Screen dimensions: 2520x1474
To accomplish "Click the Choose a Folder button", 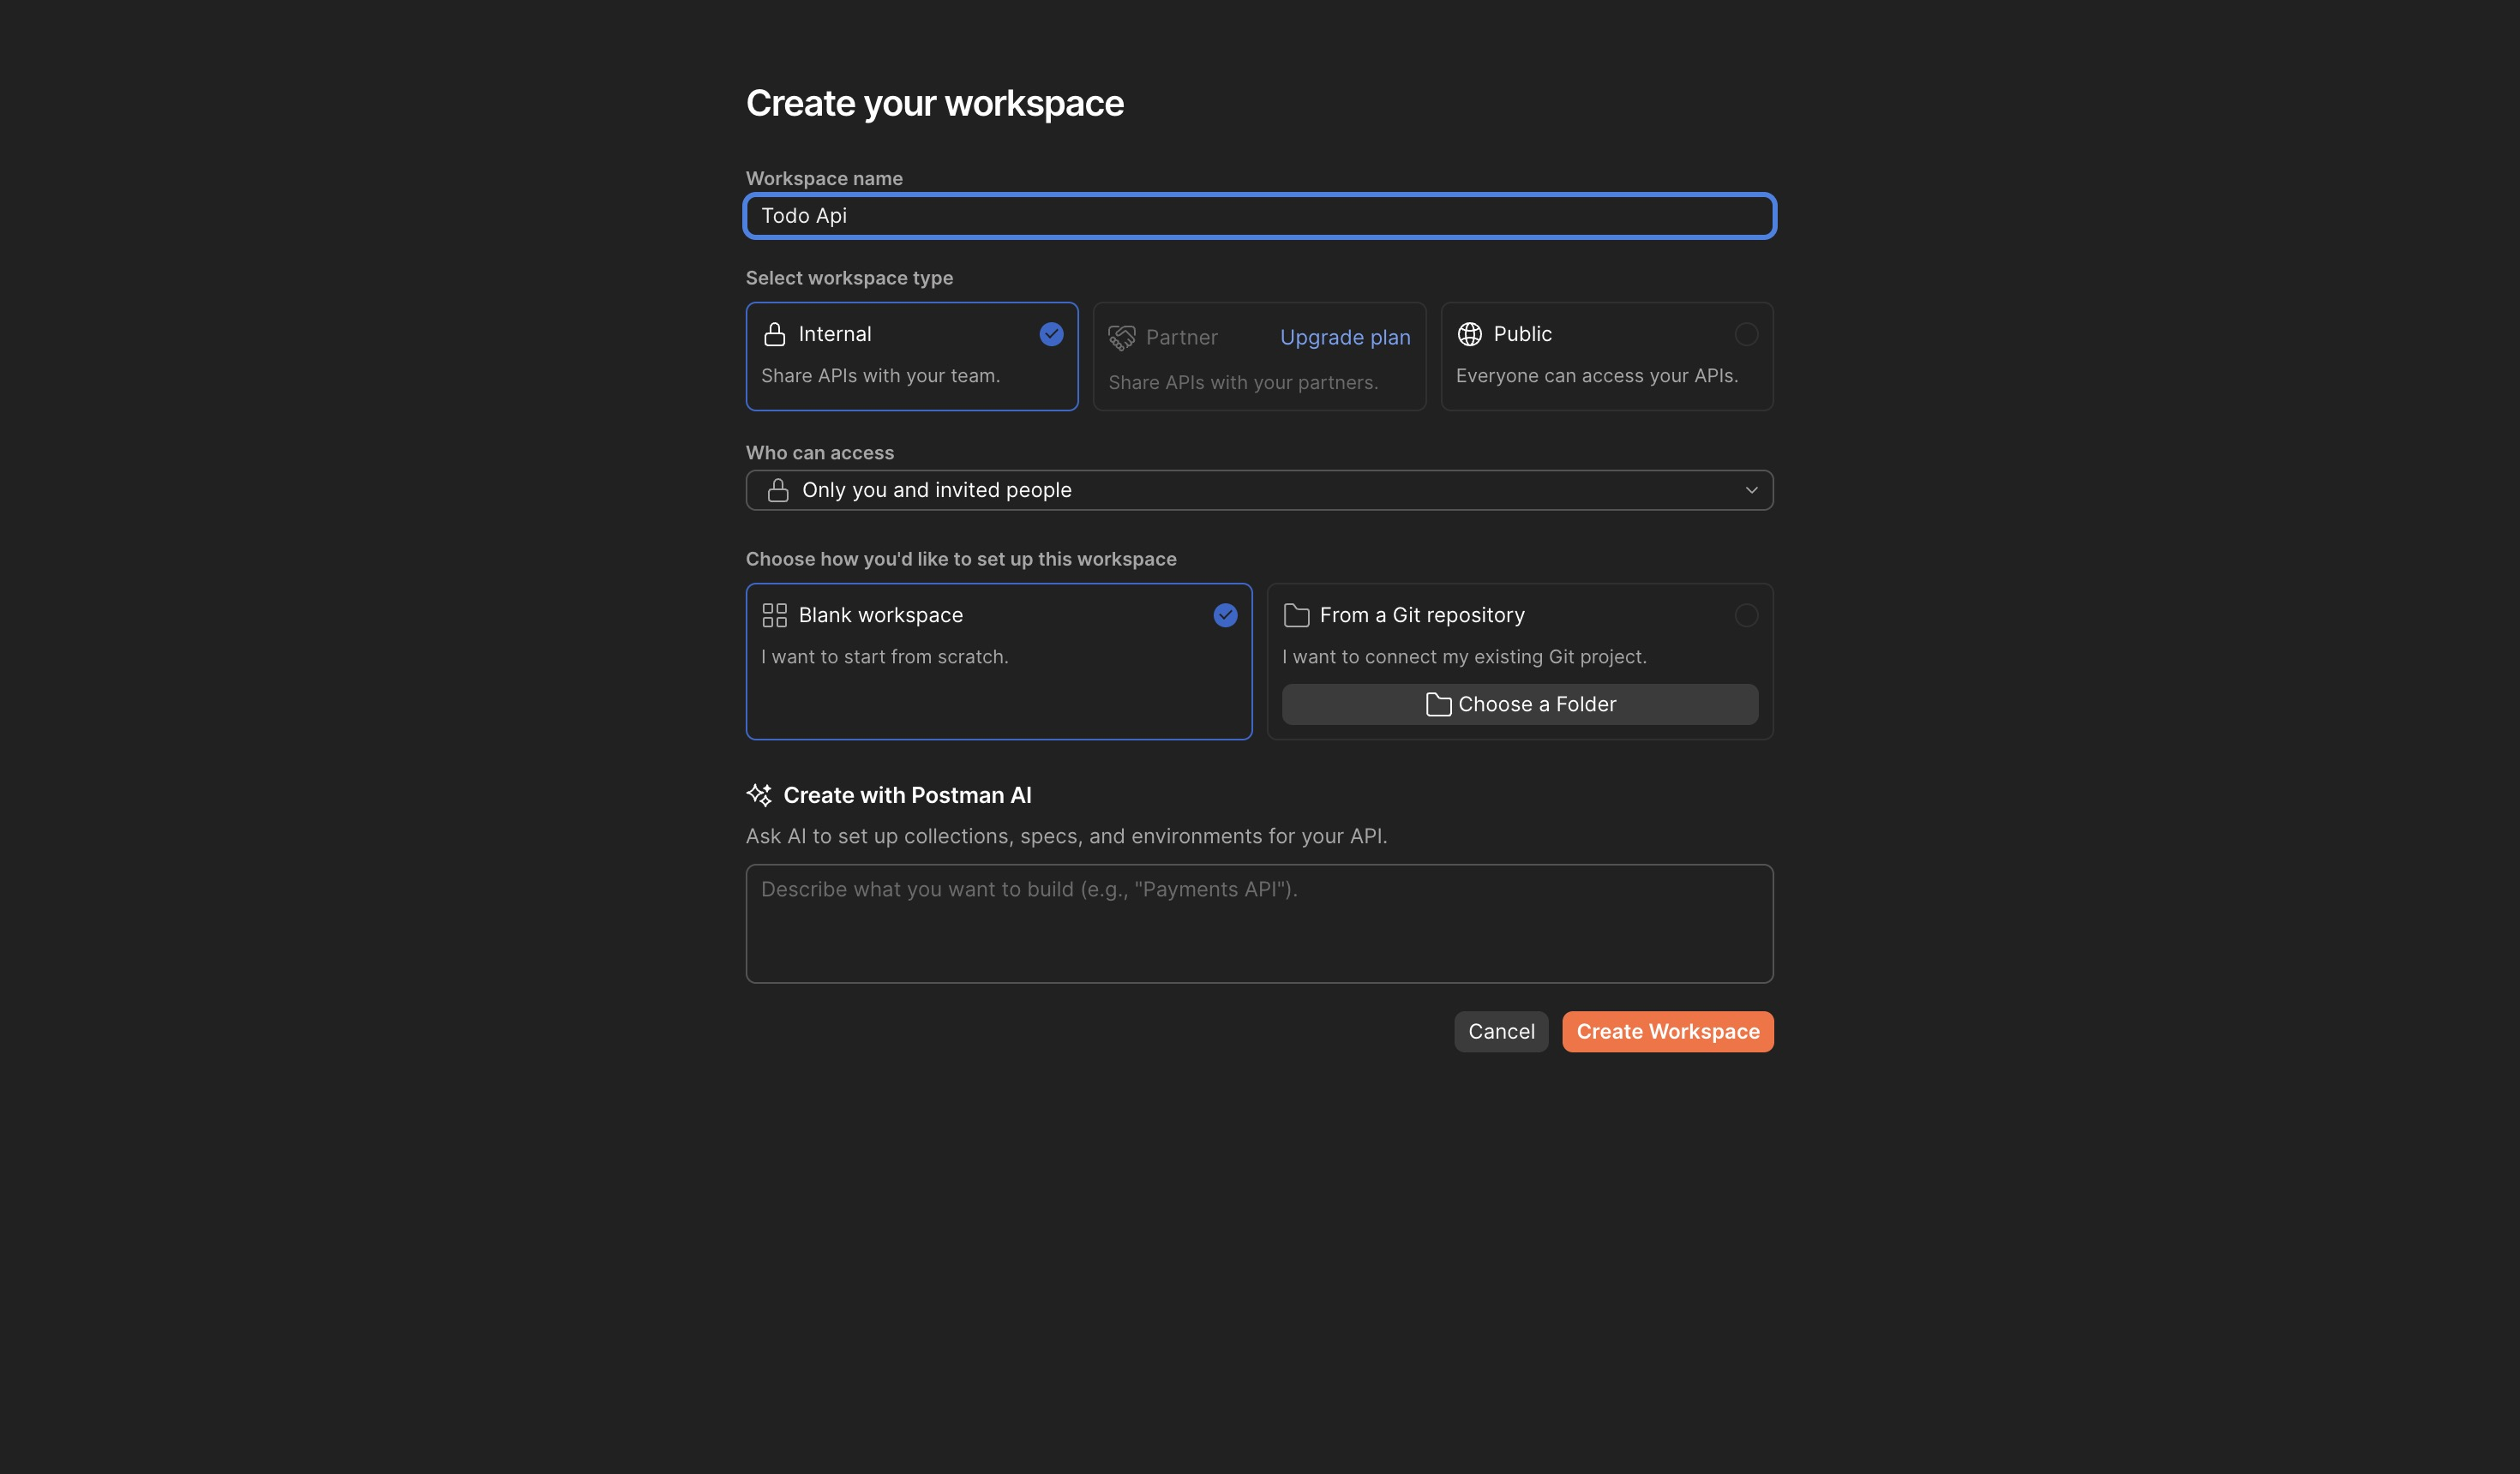I will [x=1520, y=704].
